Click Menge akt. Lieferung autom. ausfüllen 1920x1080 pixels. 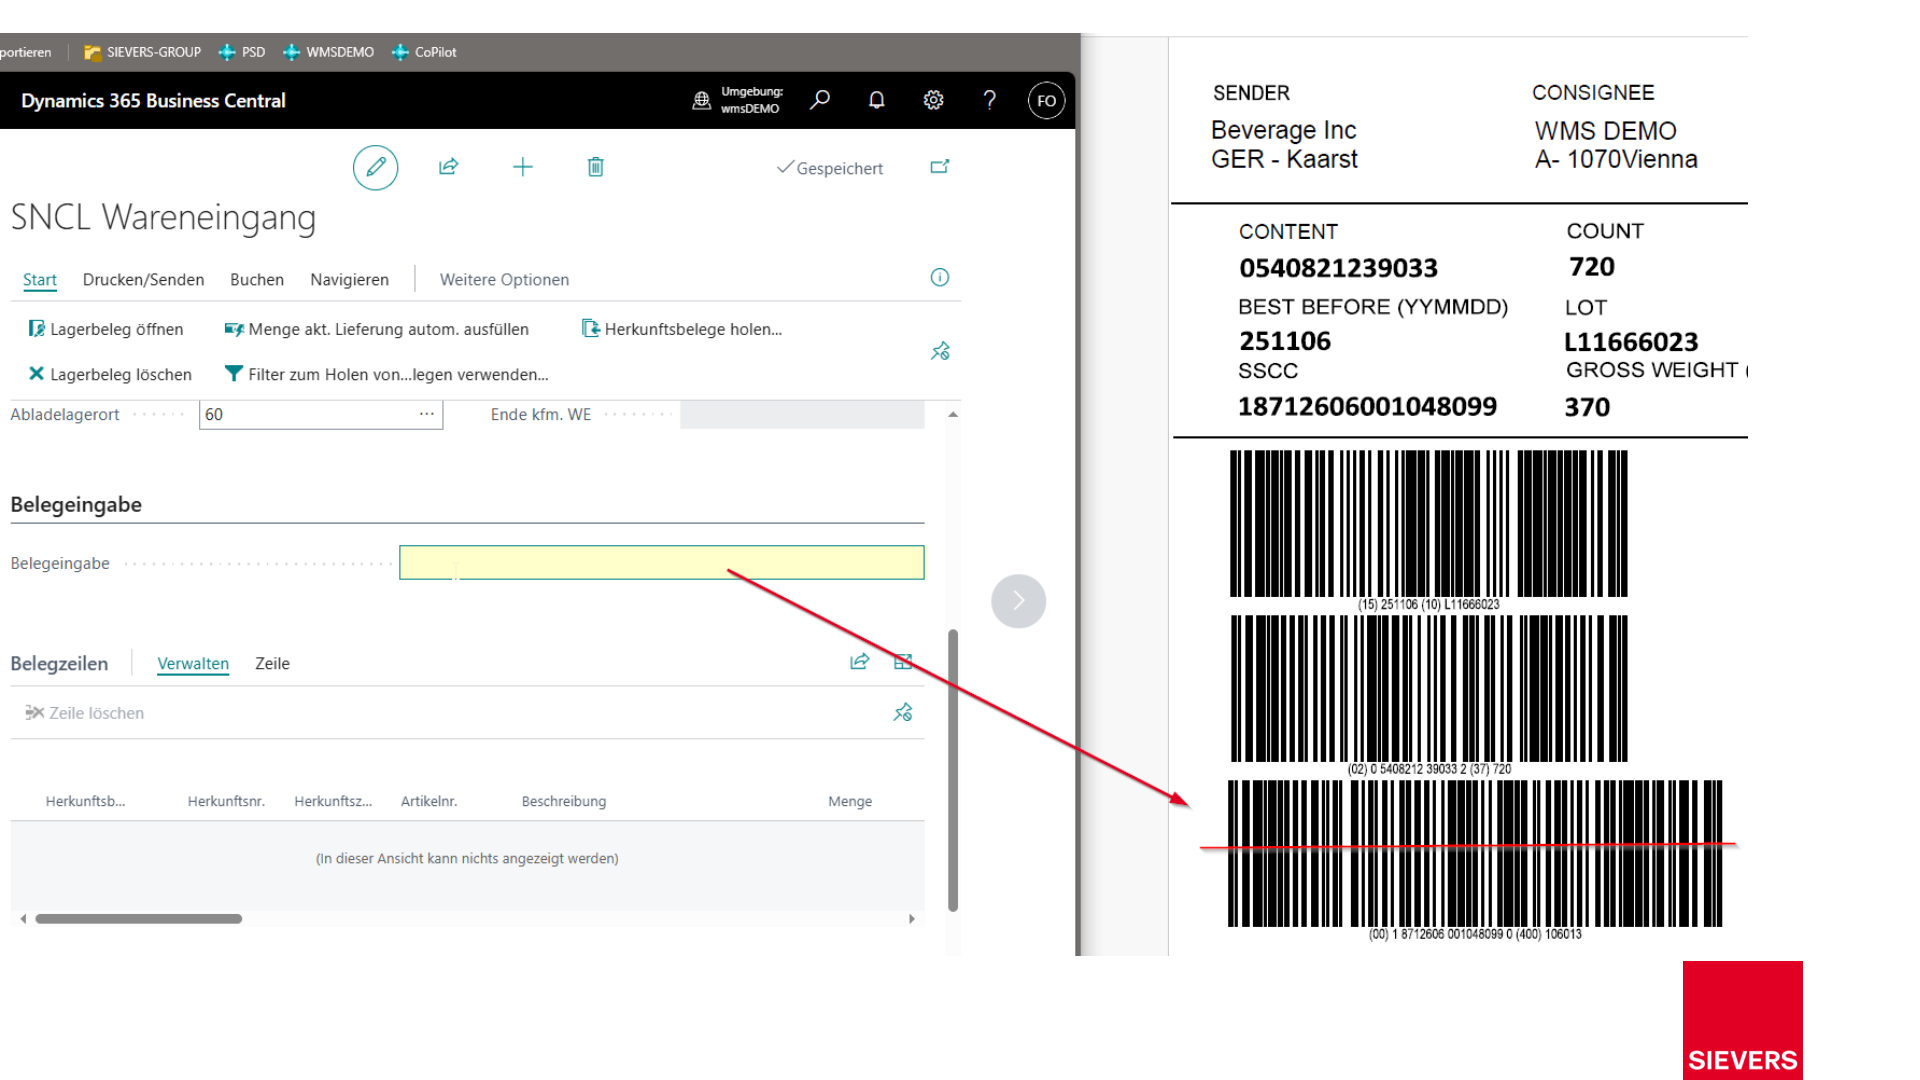coord(377,329)
